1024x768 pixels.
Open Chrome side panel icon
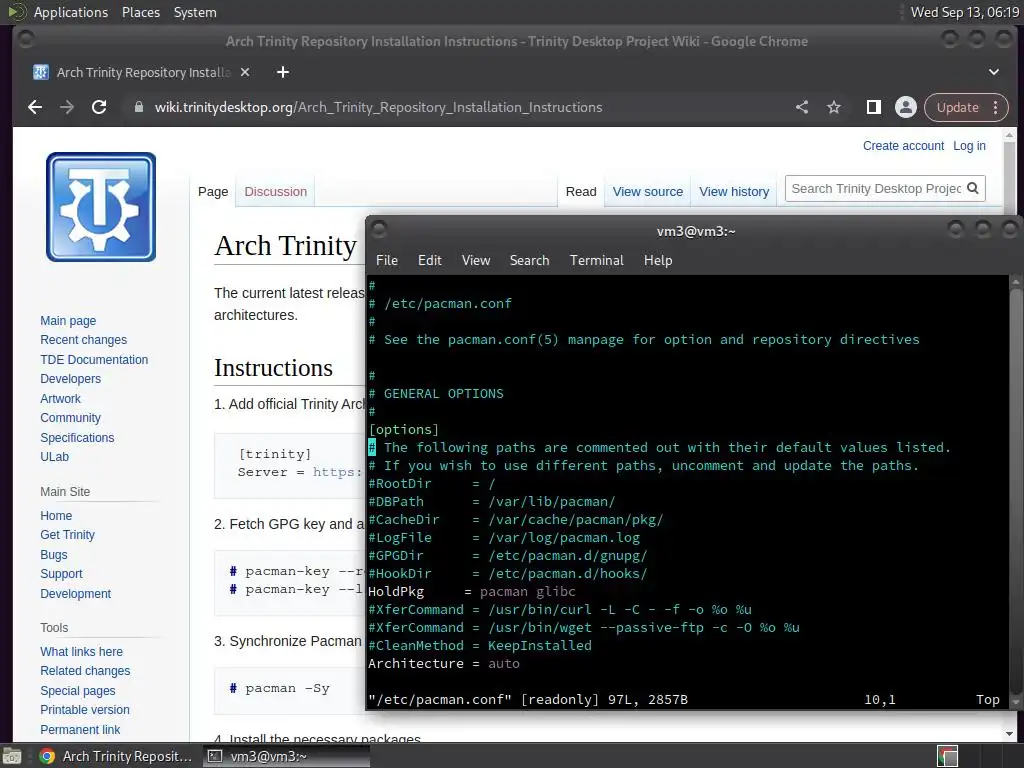pos(874,107)
